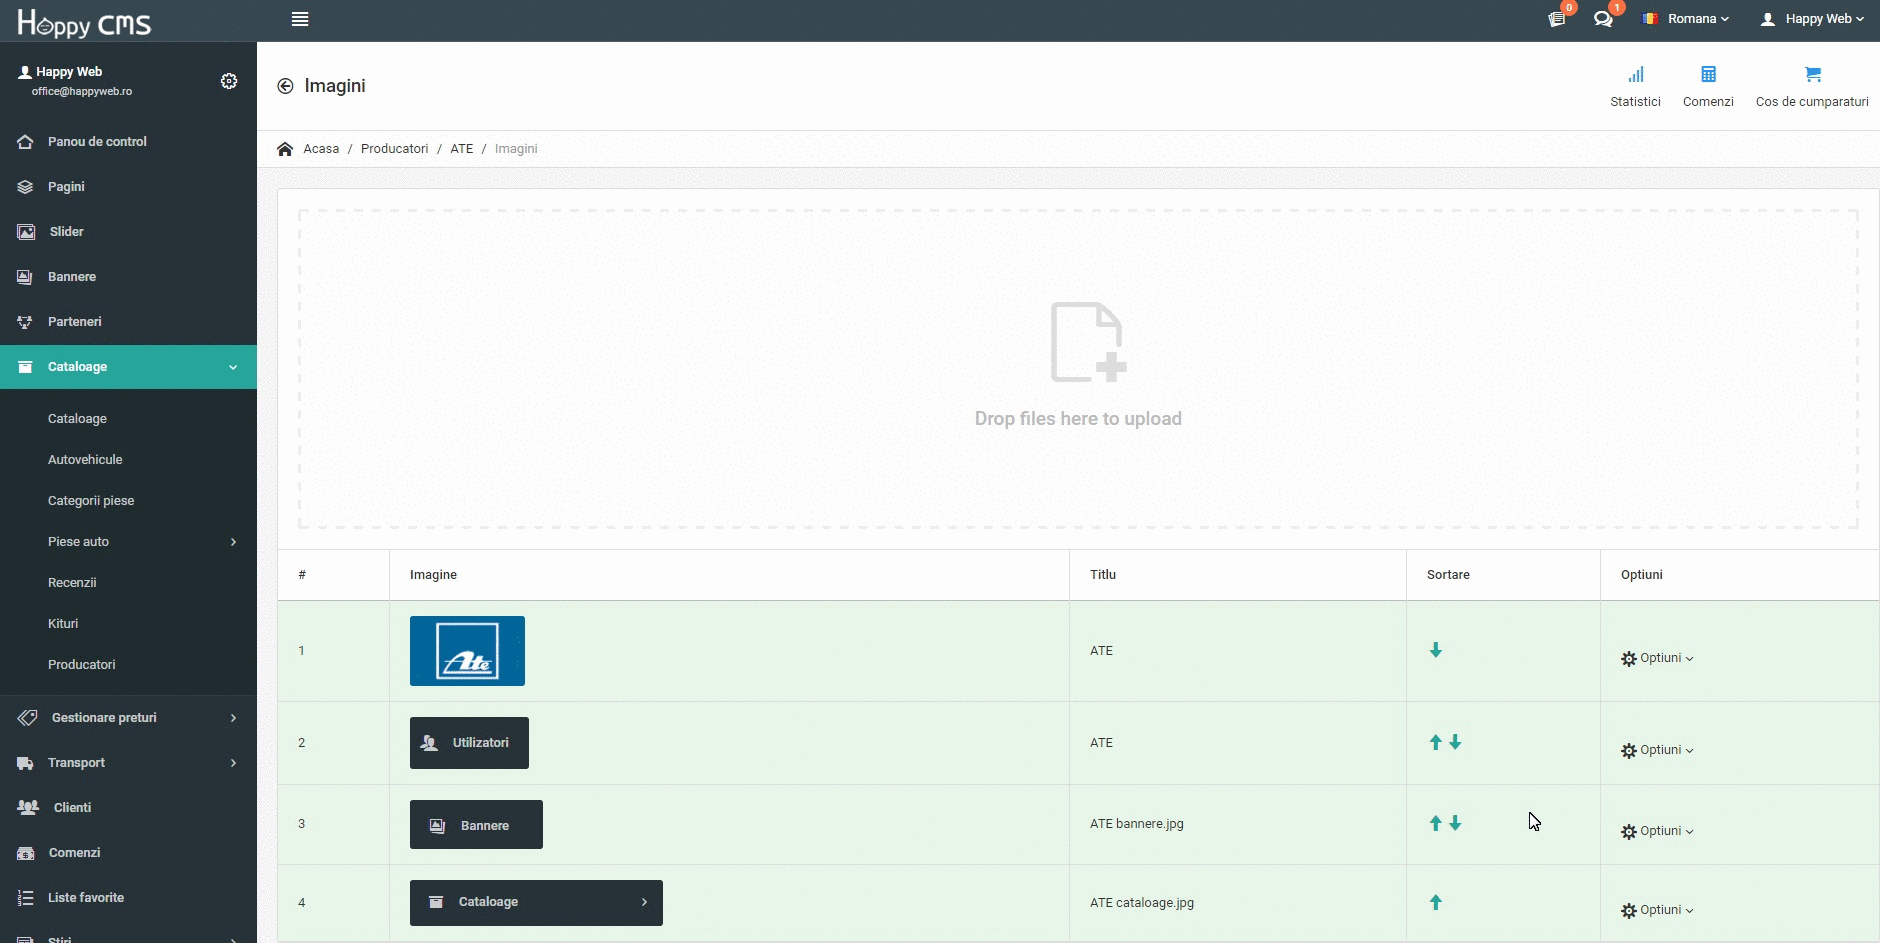This screenshot has height=943, width=1880.
Task: Collapse the Cataloage sidebar section
Action: point(128,367)
